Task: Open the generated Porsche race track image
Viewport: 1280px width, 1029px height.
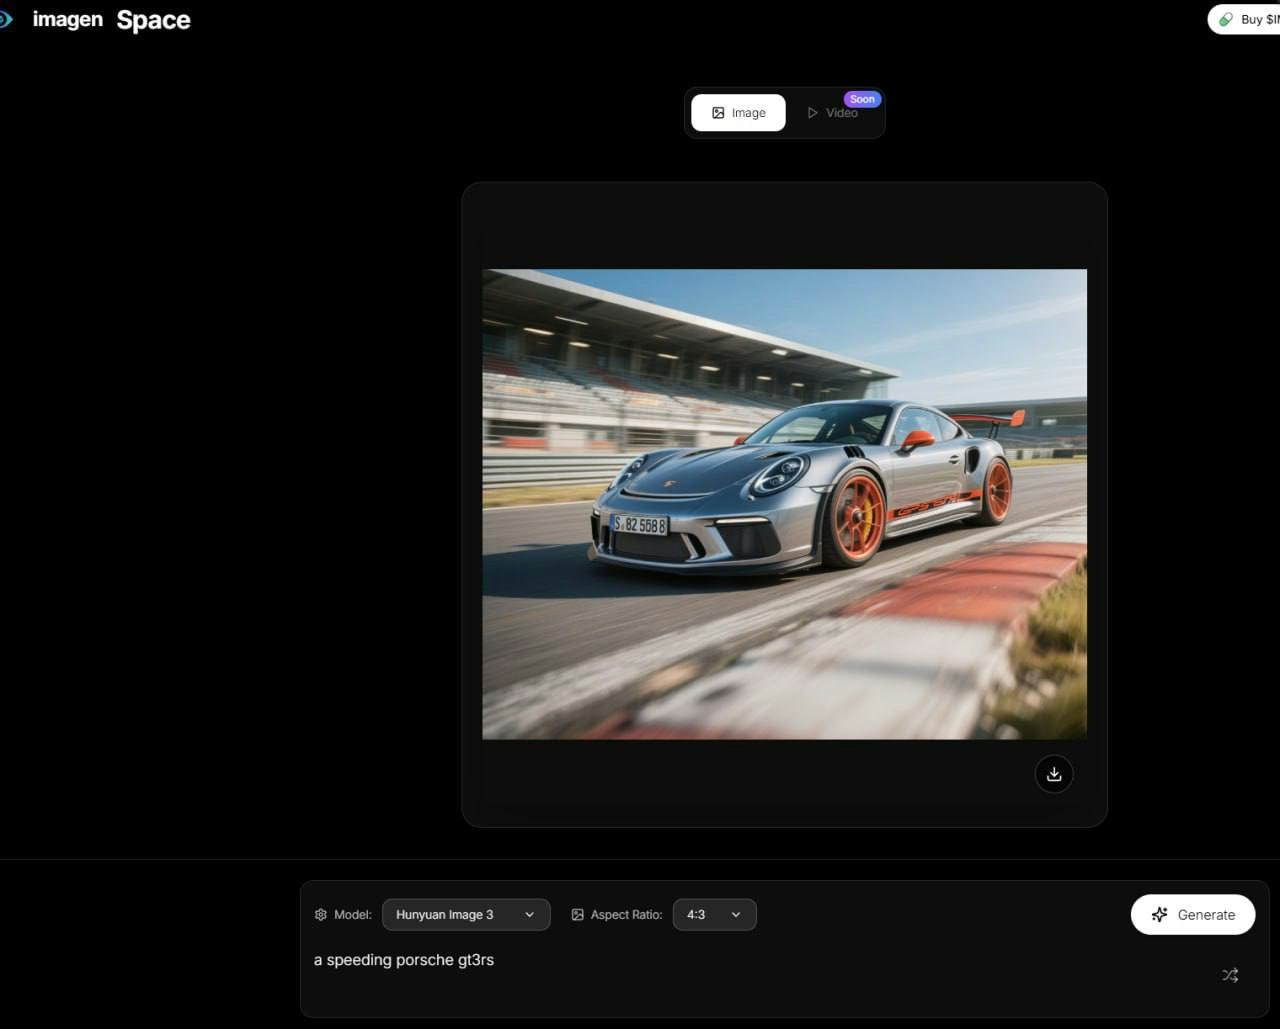Action: (x=784, y=504)
